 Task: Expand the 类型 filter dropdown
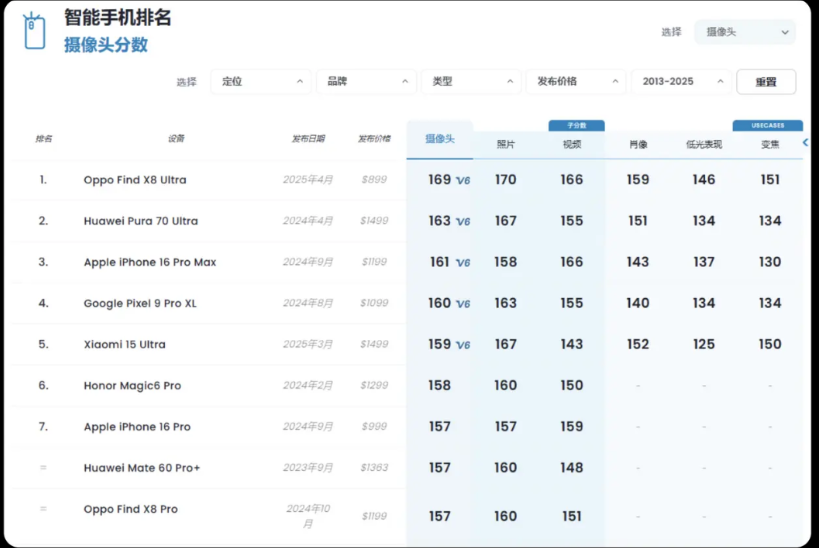pyautogui.click(x=472, y=81)
